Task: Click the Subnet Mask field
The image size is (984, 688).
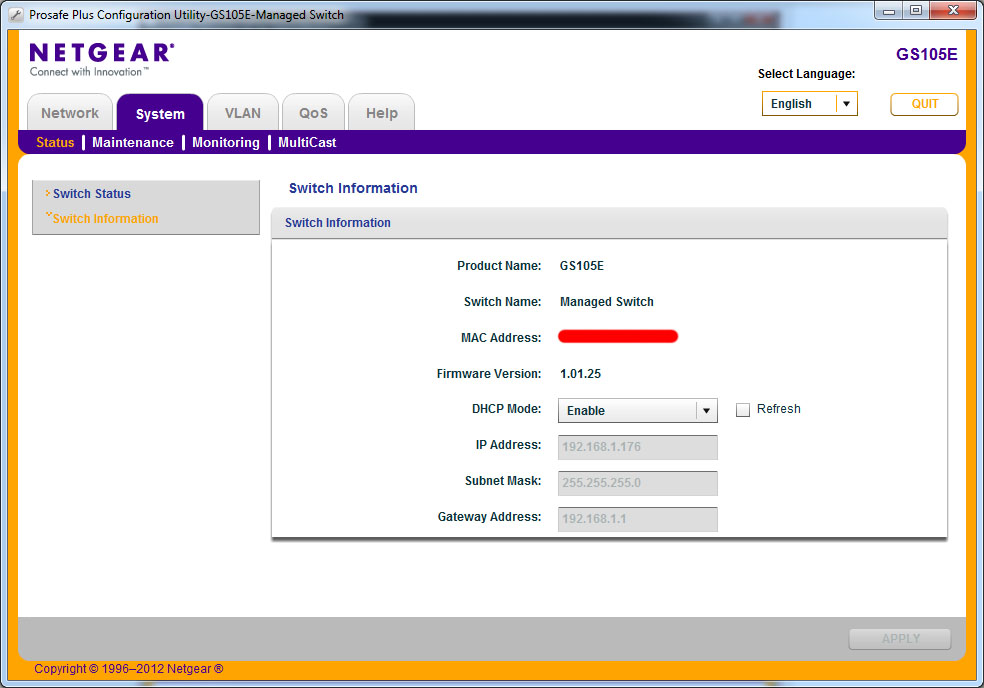Action: tap(638, 483)
